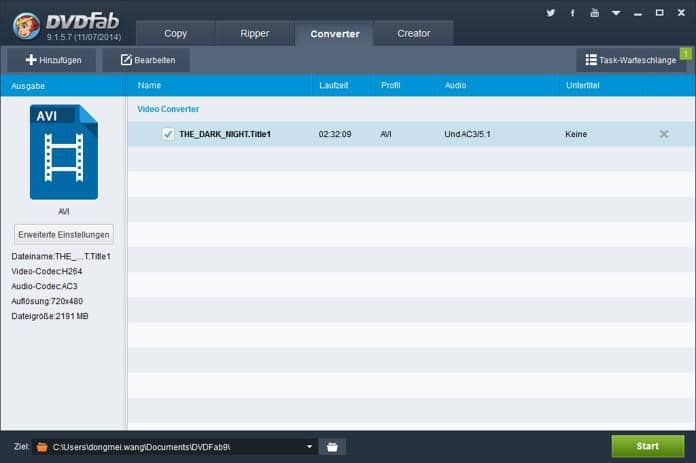This screenshot has width=696, height=463.
Task: Click the AVI profile cell
Action: point(386,134)
